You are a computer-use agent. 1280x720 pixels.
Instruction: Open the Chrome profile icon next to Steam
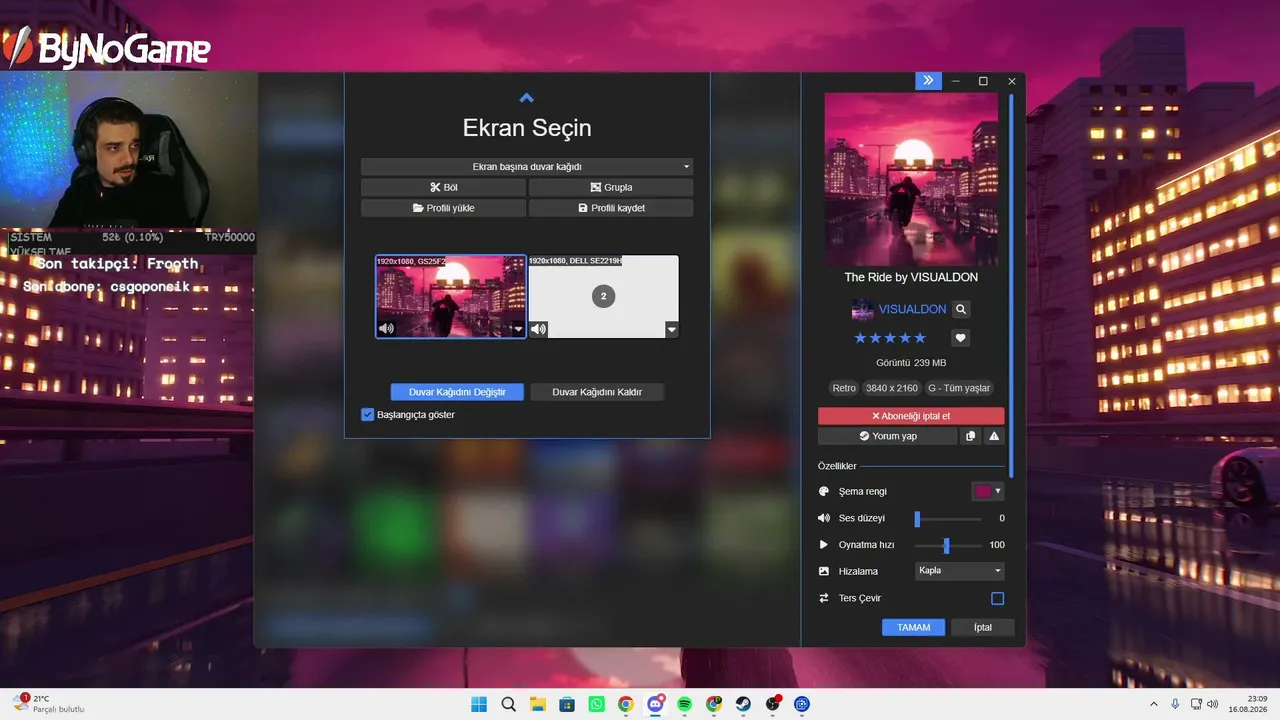point(714,704)
